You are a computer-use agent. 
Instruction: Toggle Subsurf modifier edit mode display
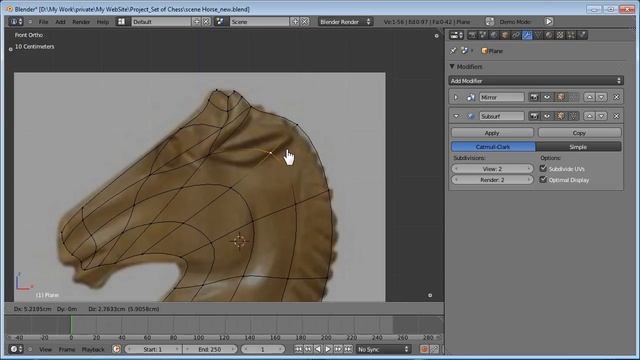point(560,116)
